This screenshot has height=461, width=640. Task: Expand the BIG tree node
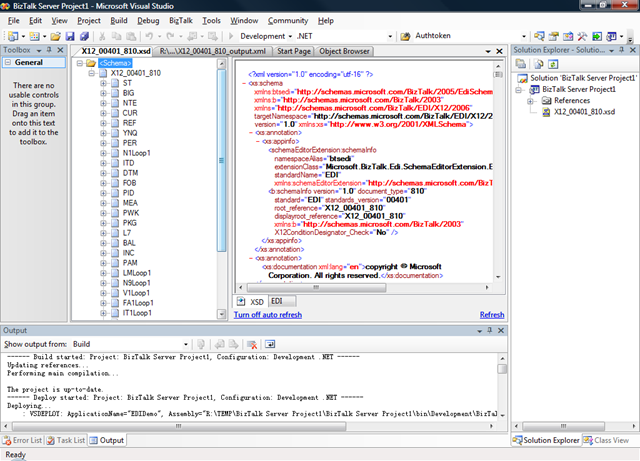click(103, 93)
